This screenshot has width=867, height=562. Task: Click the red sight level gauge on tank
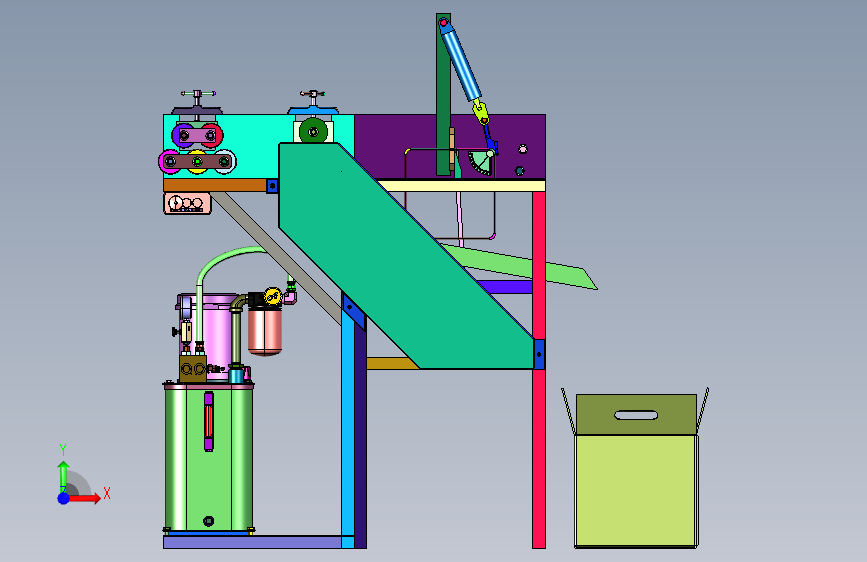(x=208, y=422)
